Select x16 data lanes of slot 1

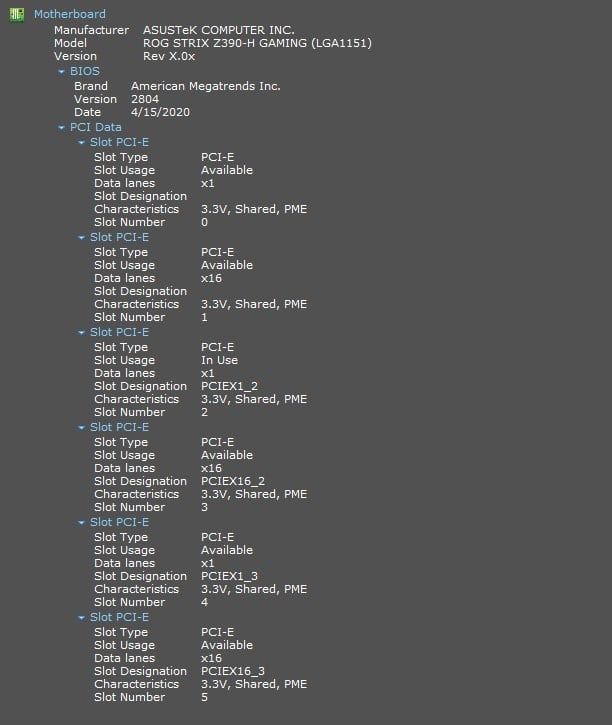[211, 278]
